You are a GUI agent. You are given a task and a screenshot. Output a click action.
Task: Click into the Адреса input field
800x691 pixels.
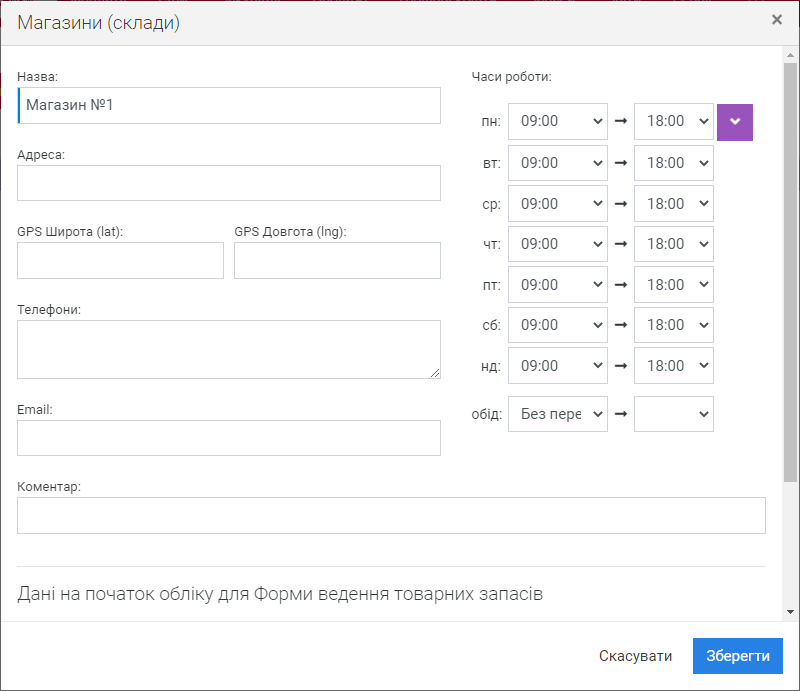pyautogui.click(x=229, y=183)
